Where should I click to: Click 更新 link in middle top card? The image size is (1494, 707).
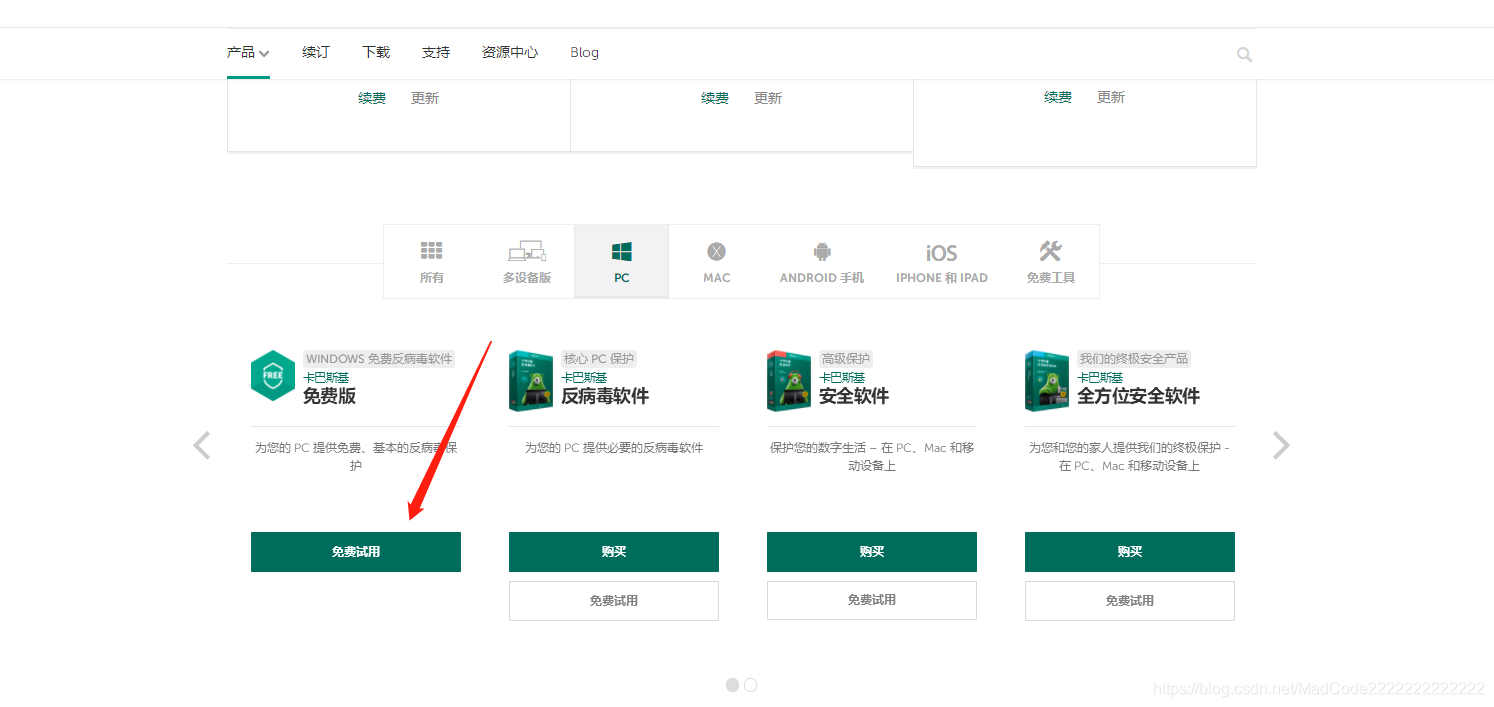pyautogui.click(x=768, y=98)
